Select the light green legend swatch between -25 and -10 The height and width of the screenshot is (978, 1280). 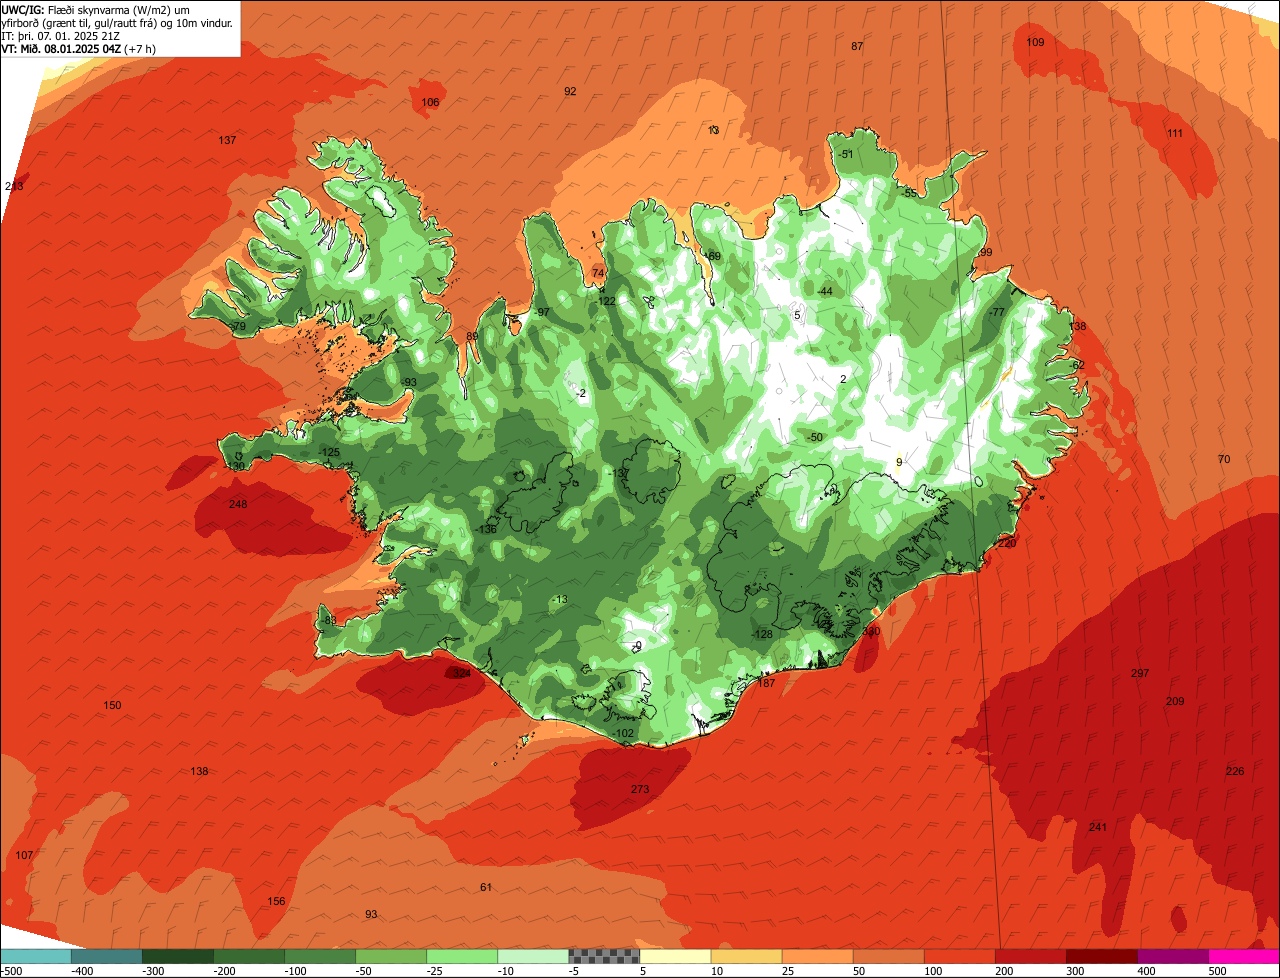[462, 956]
